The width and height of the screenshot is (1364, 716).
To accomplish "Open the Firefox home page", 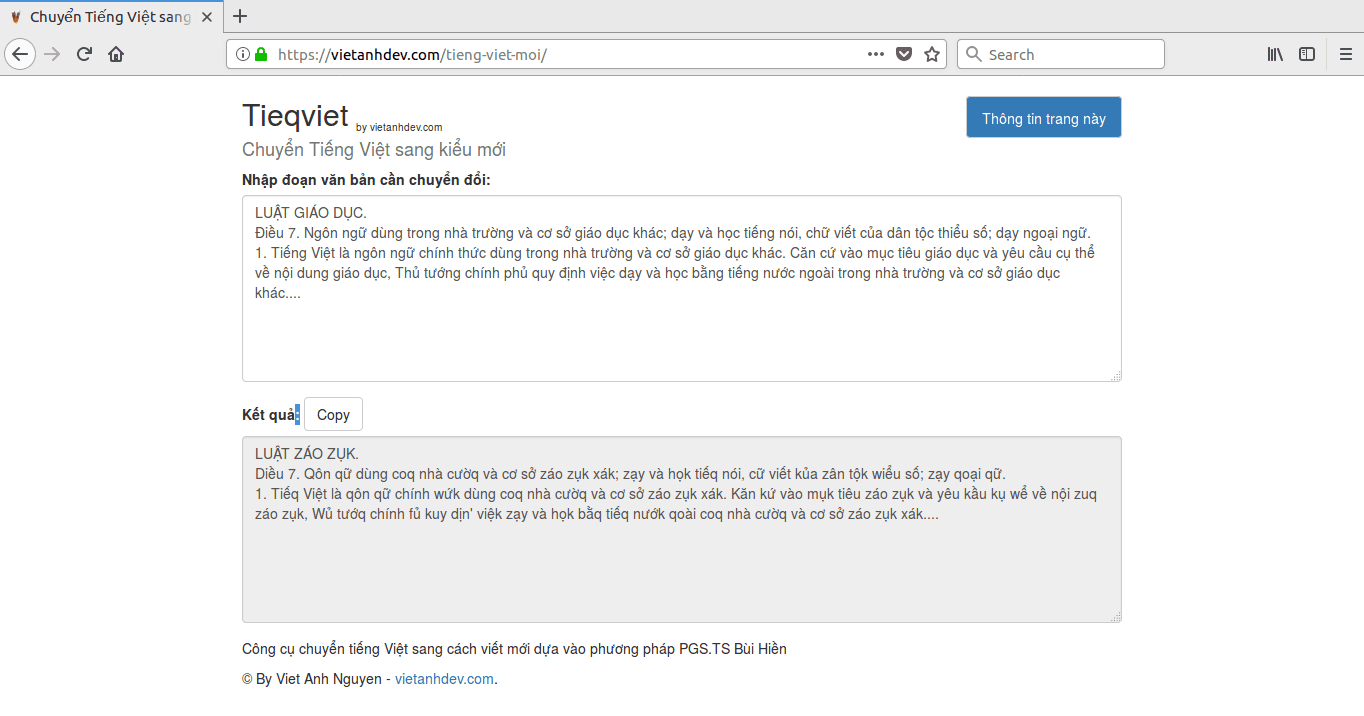I will point(115,53).
